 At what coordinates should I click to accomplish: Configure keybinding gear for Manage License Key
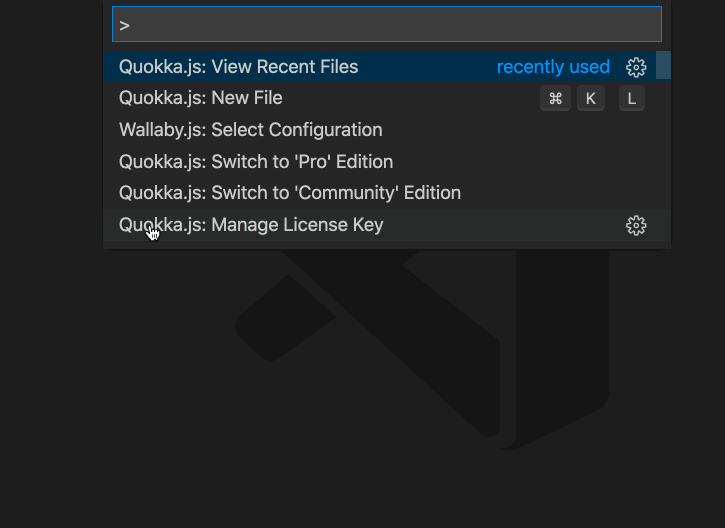point(636,225)
